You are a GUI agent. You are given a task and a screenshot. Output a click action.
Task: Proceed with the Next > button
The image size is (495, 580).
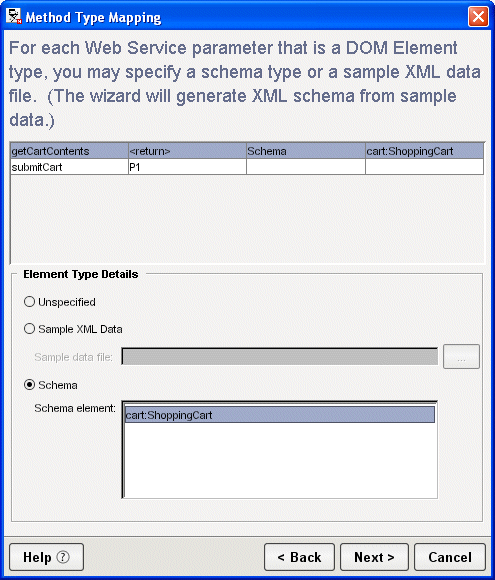[374, 557]
